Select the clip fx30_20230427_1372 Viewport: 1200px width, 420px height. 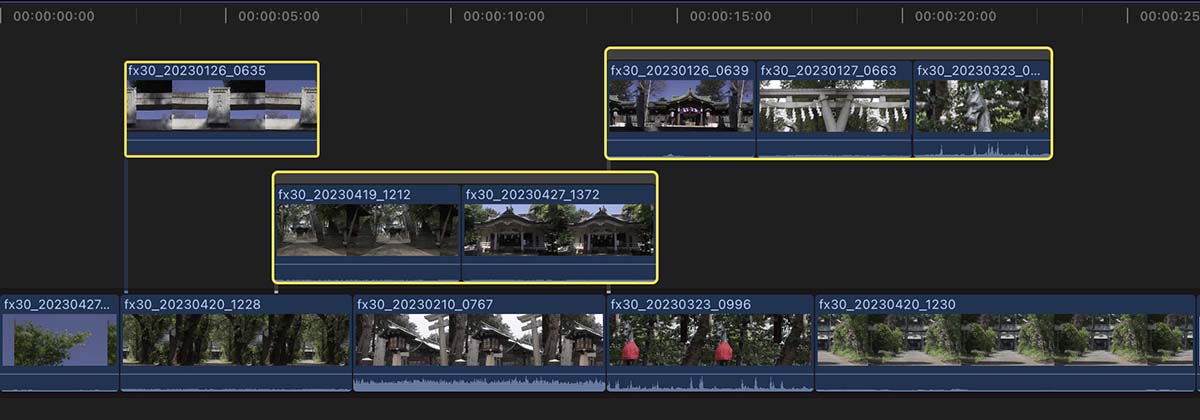[559, 233]
